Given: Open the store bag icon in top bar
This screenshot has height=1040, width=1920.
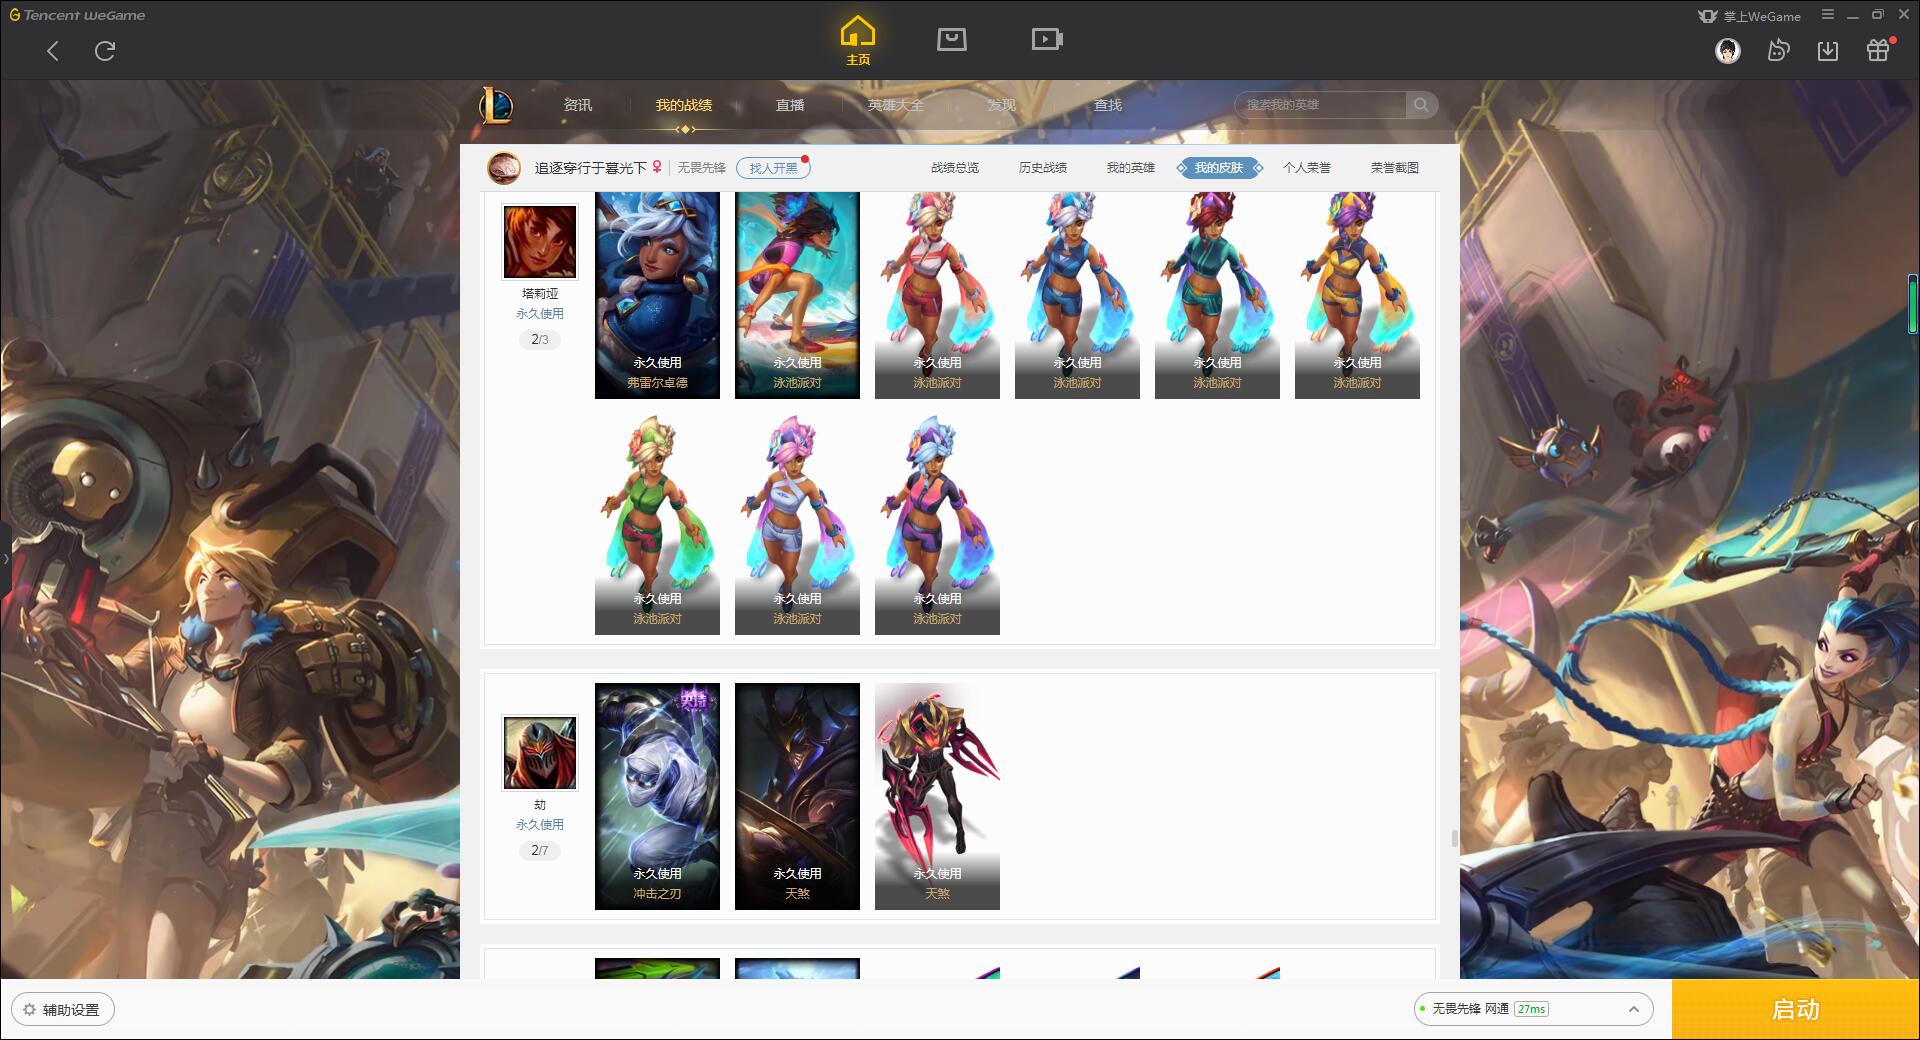Looking at the screenshot, I should [951, 39].
